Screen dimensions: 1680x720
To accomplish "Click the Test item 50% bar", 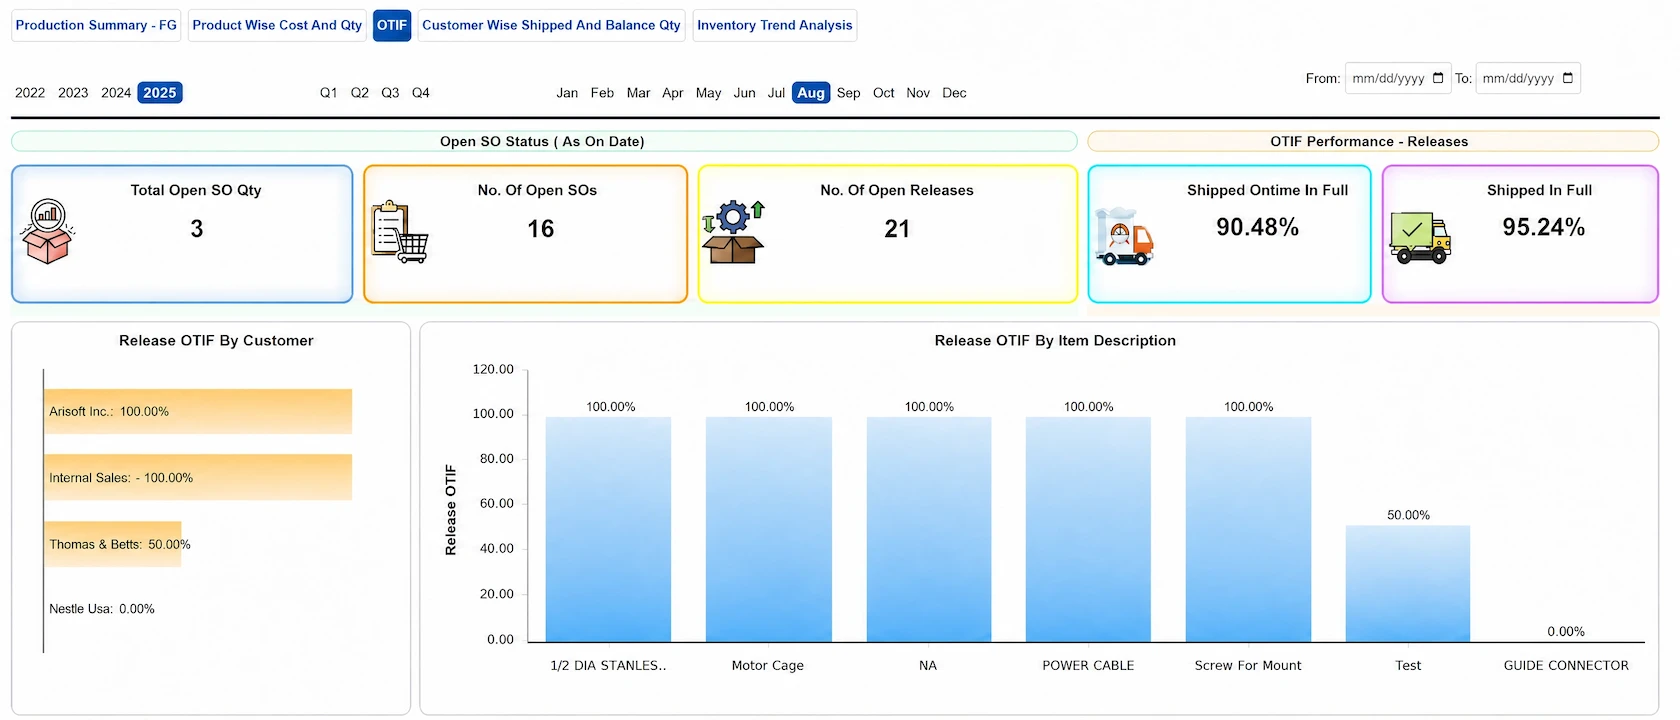I will click(1408, 584).
